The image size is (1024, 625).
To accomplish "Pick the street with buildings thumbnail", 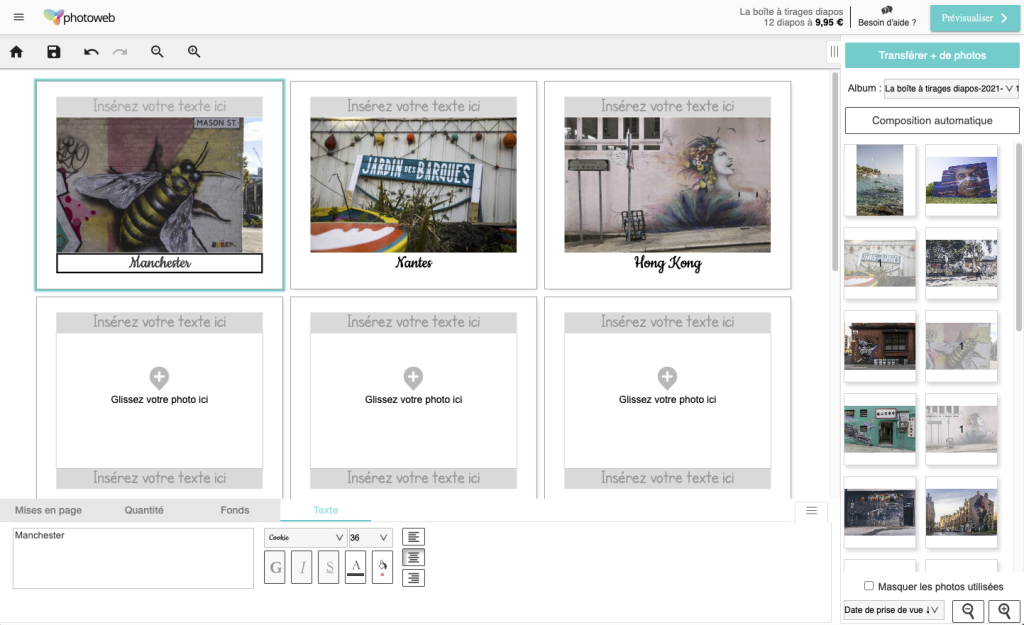I will pos(961,512).
